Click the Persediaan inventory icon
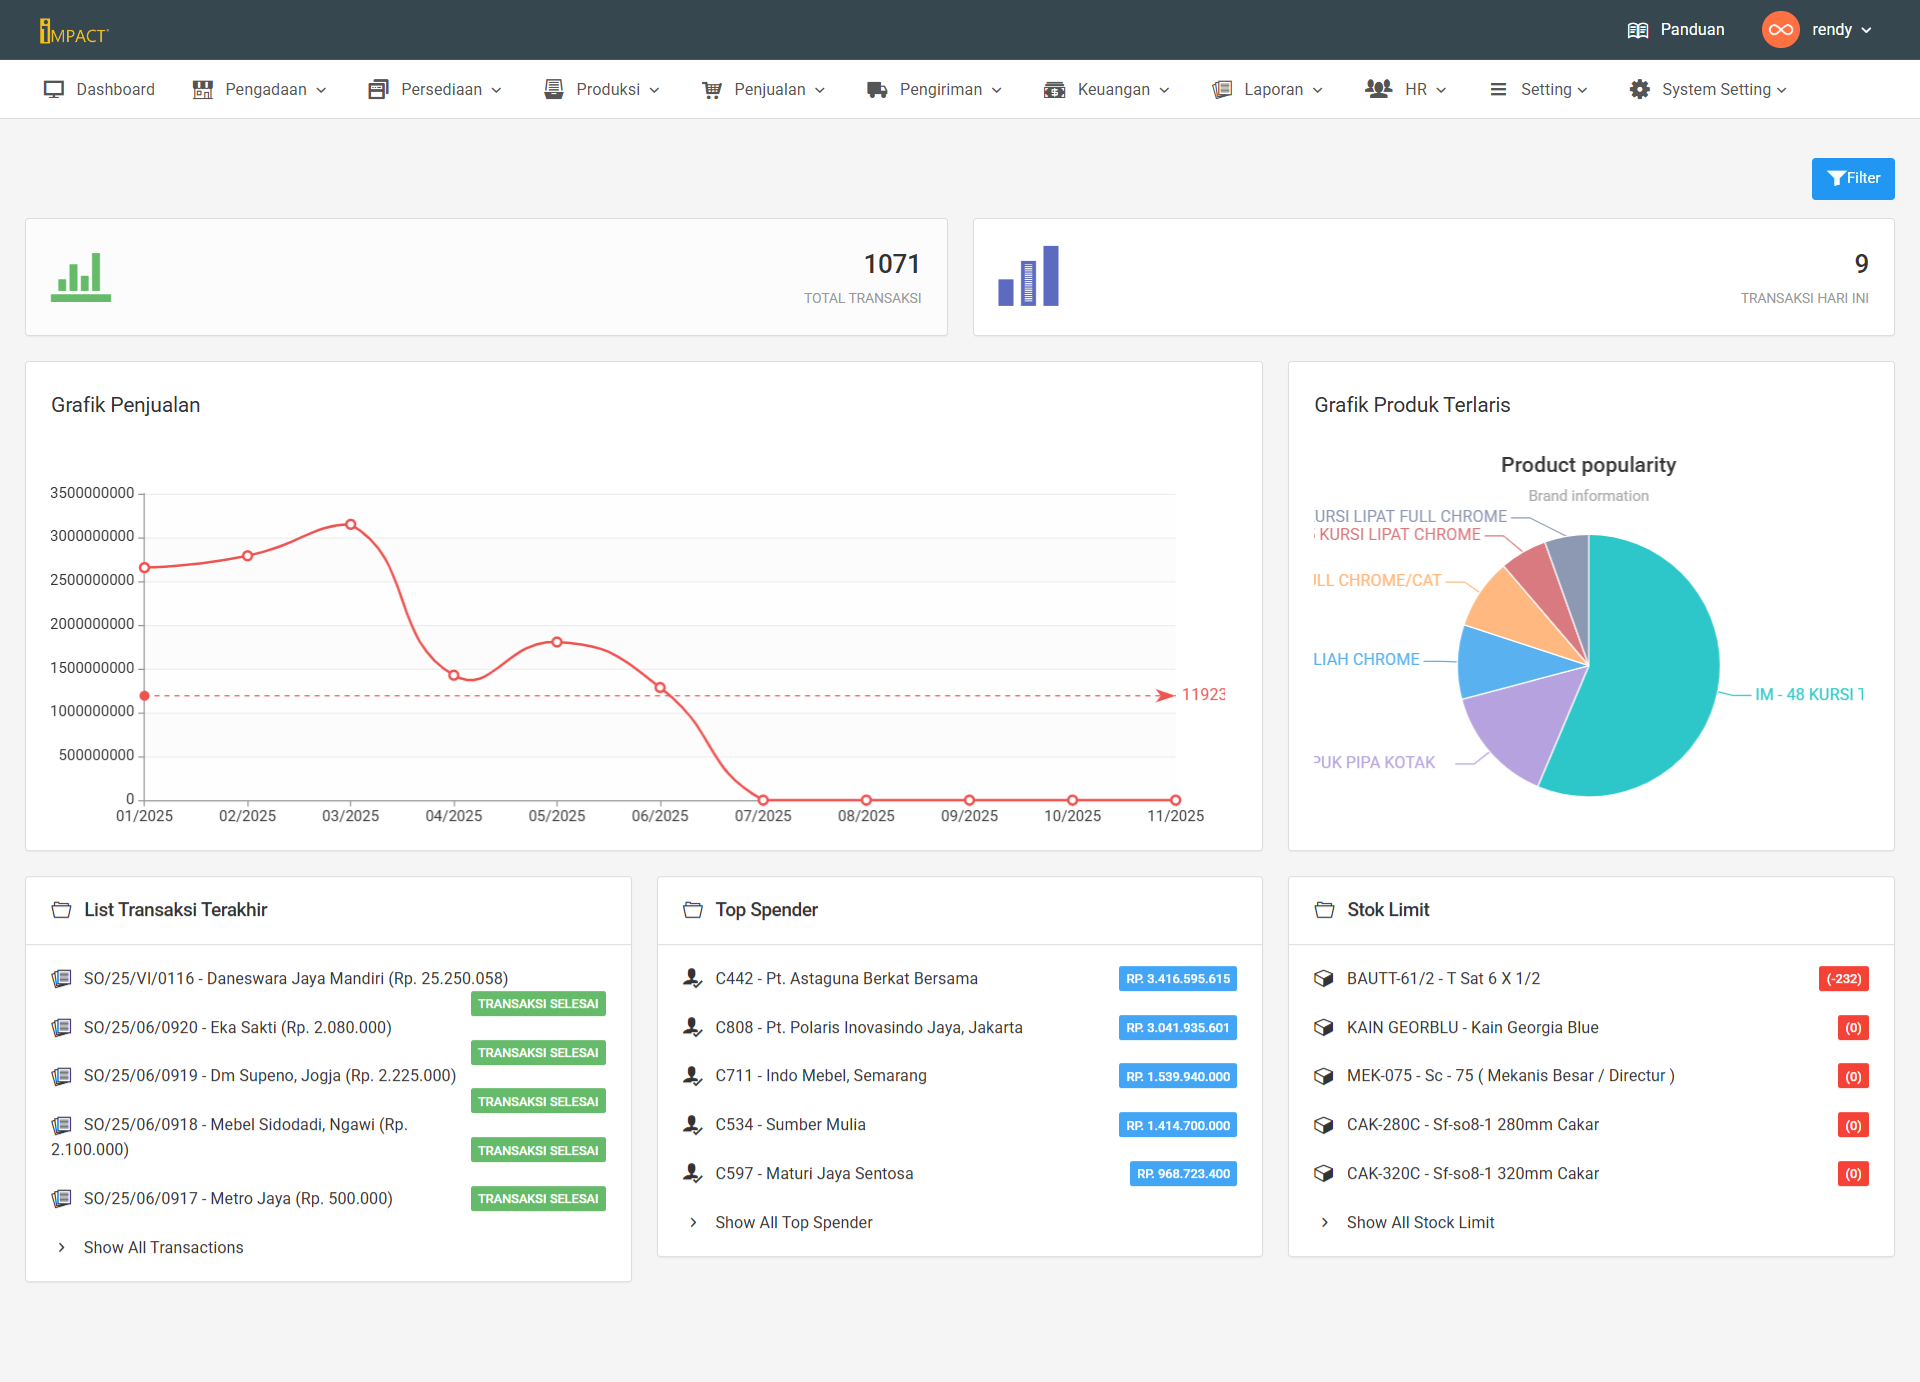This screenshot has width=1920, height=1382. pyautogui.click(x=378, y=90)
